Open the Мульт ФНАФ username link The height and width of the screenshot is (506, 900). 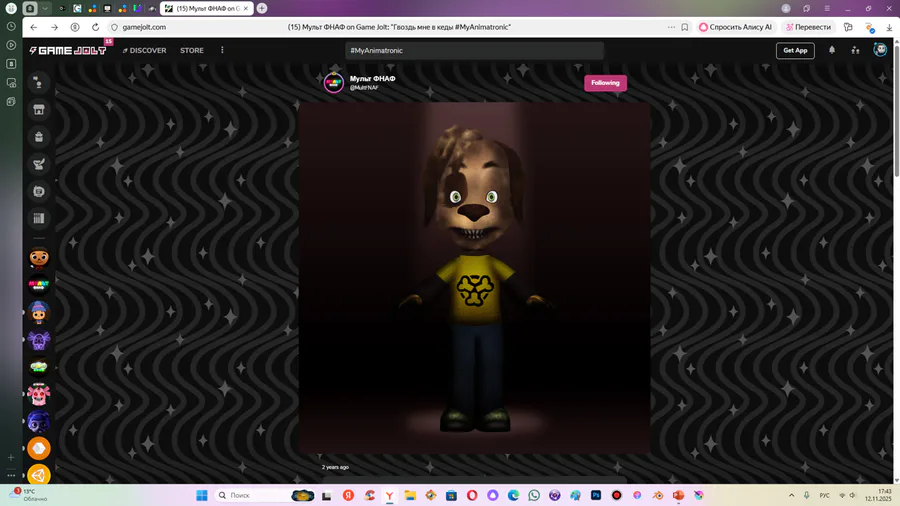pyautogui.click(x=373, y=79)
